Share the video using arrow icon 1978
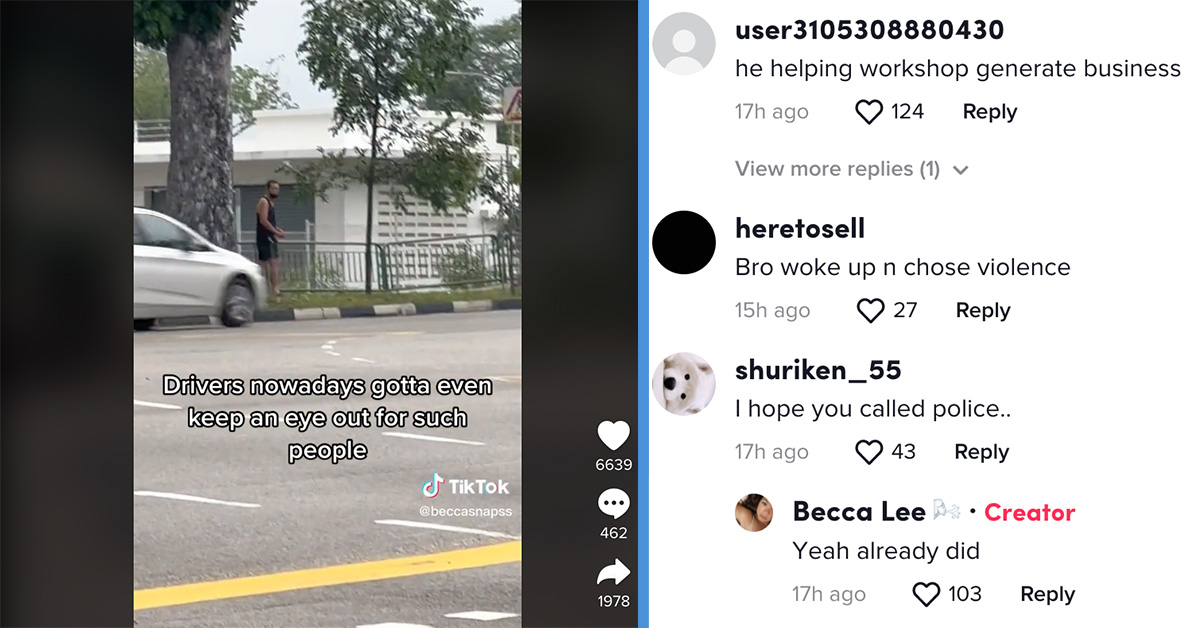The height and width of the screenshot is (628, 1200). tap(613, 572)
